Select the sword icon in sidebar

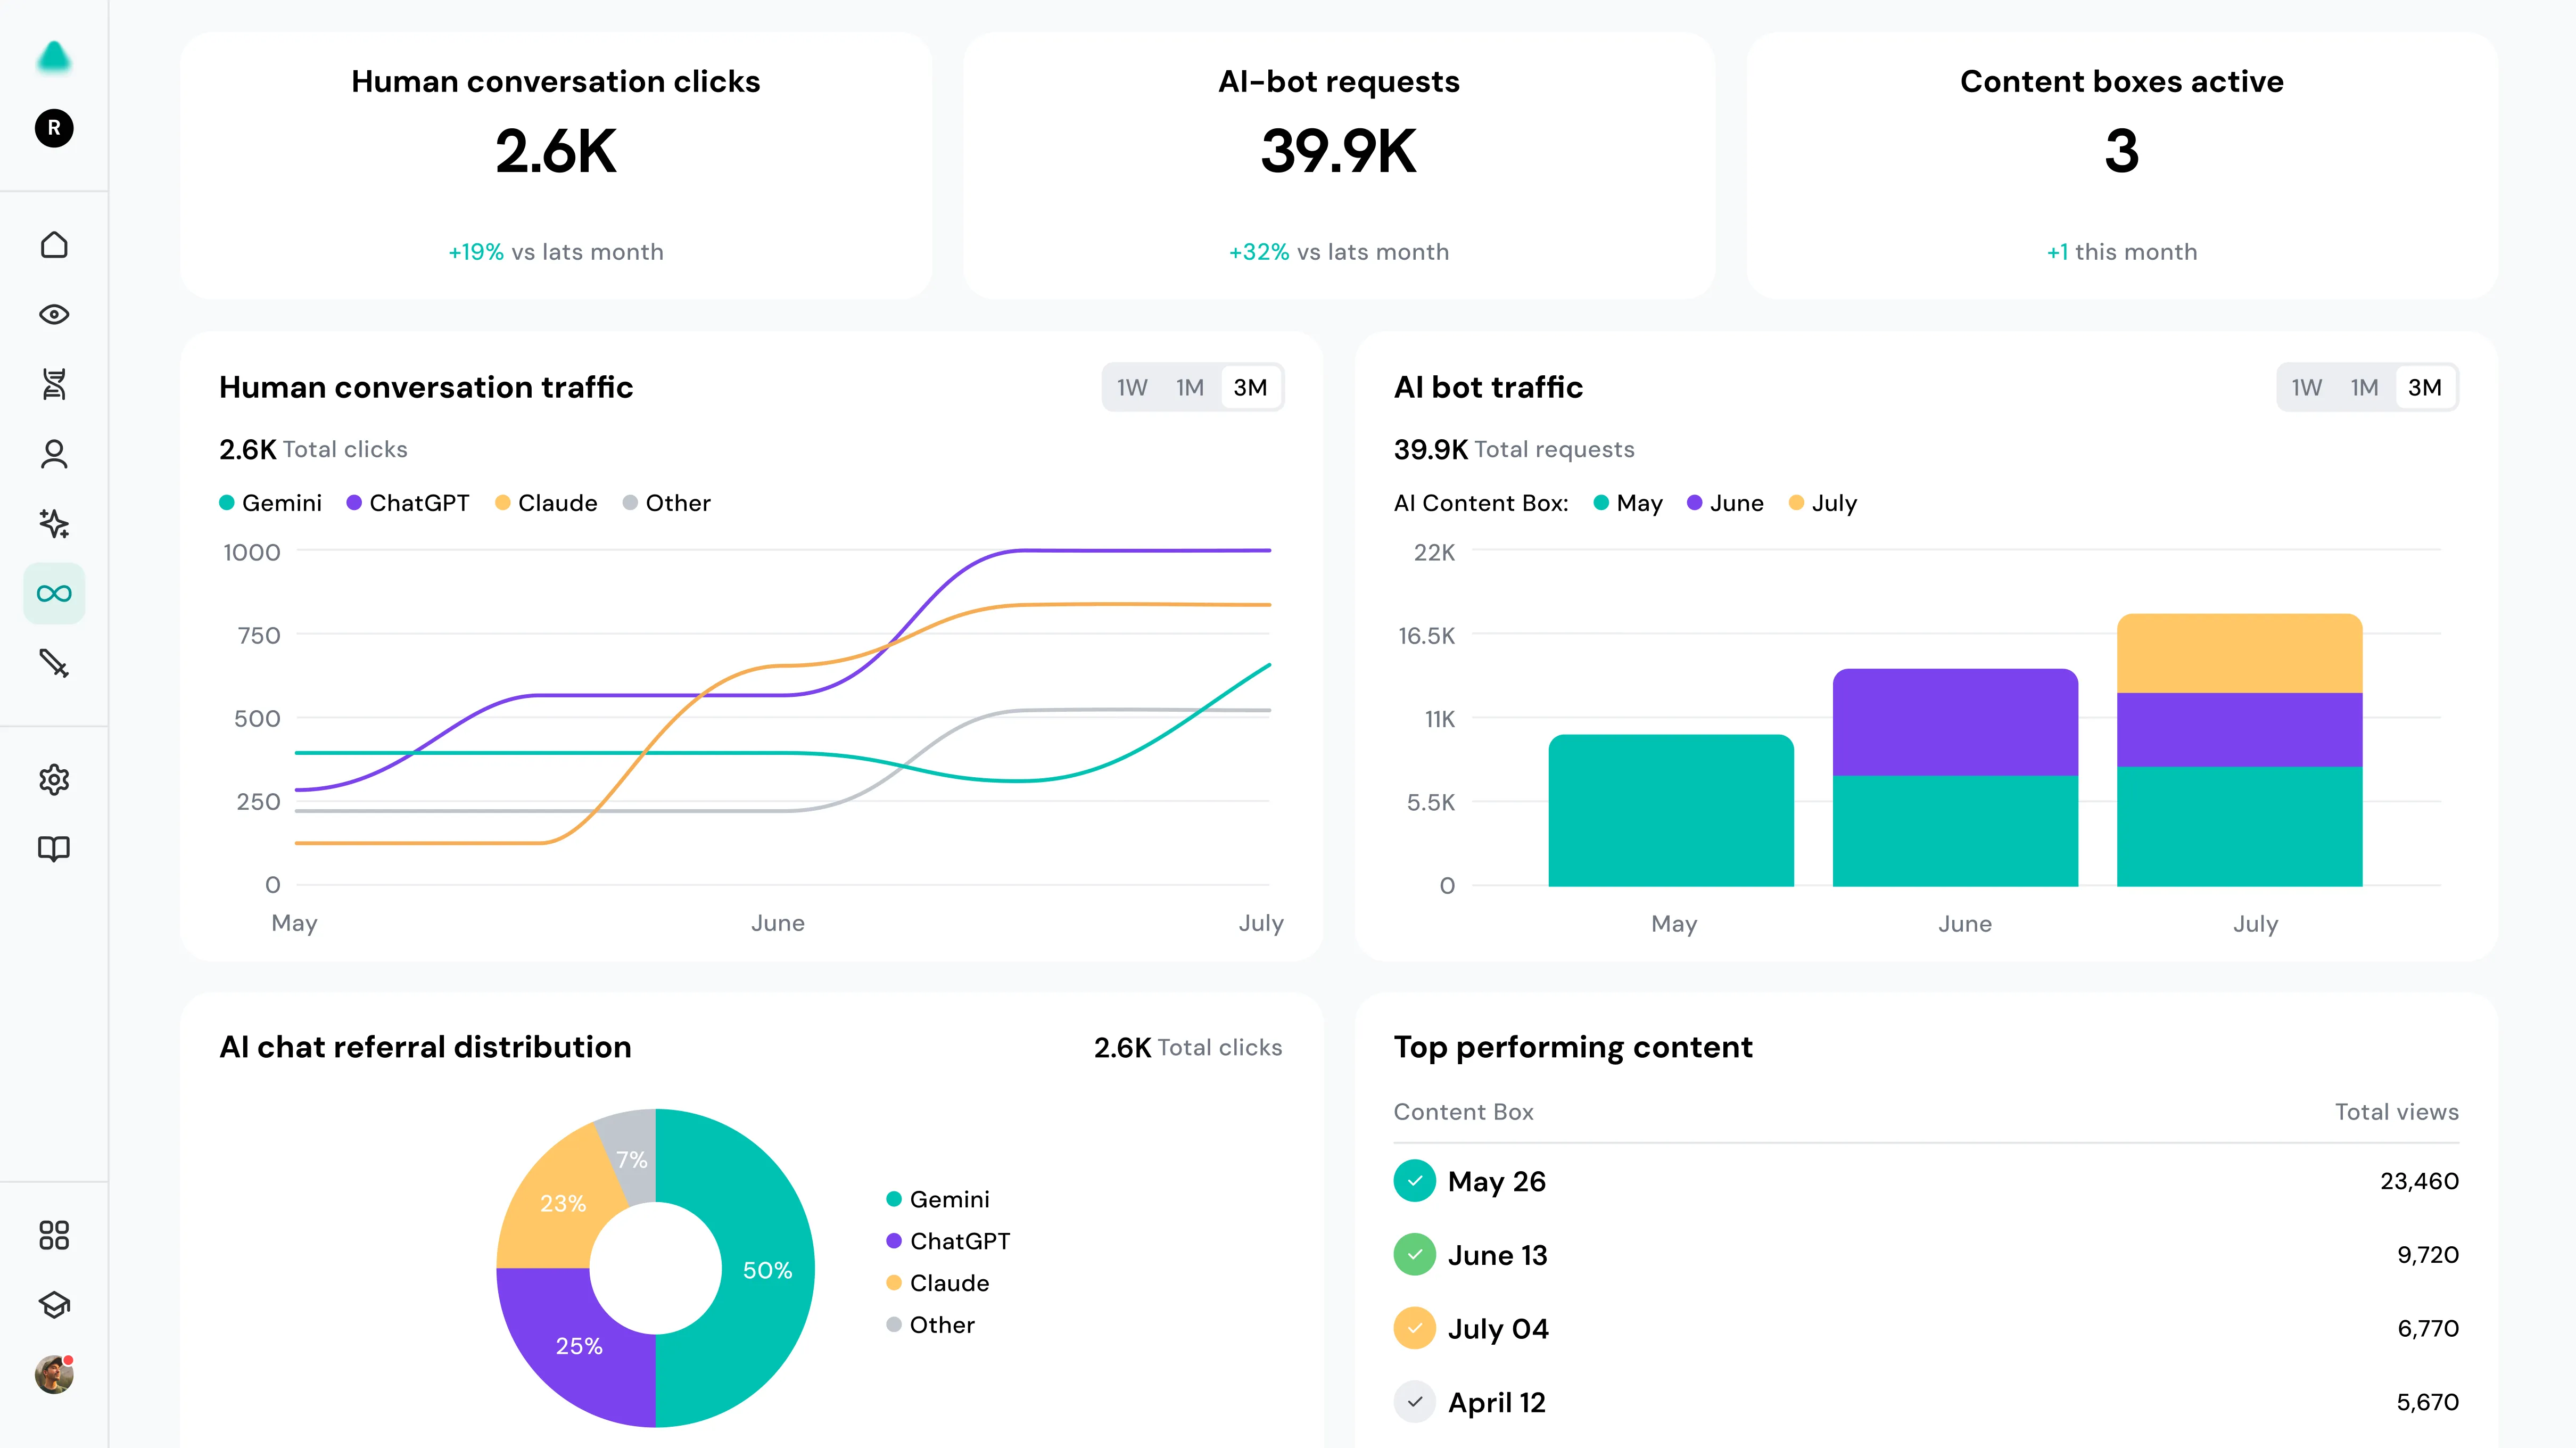[54, 663]
